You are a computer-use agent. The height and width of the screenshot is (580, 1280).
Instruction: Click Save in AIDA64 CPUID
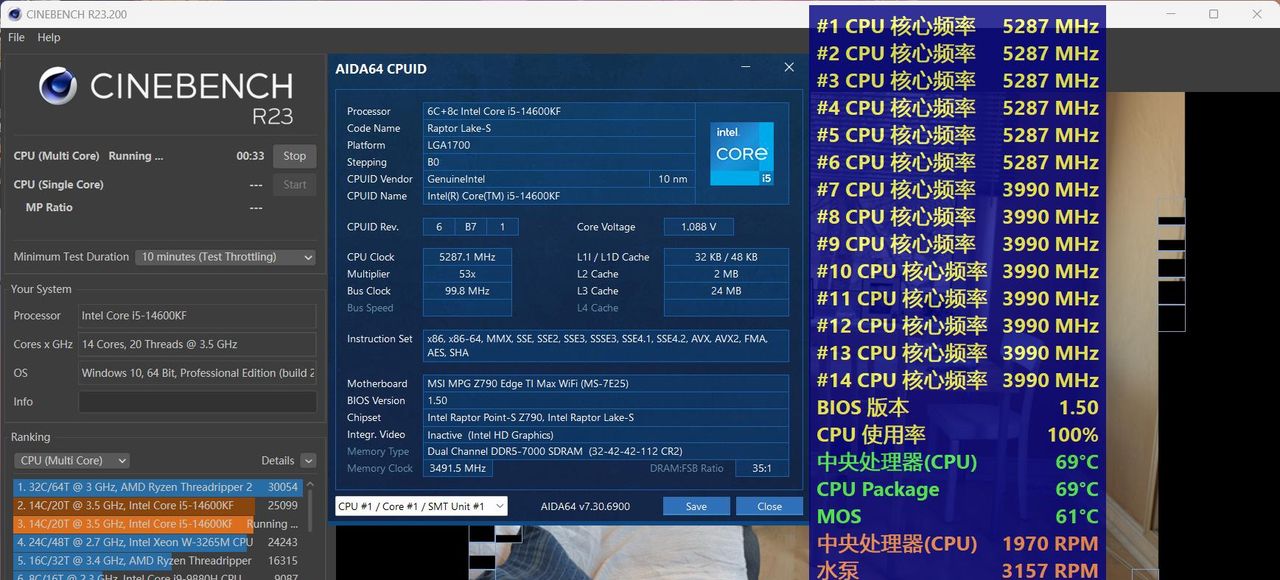click(x=696, y=506)
